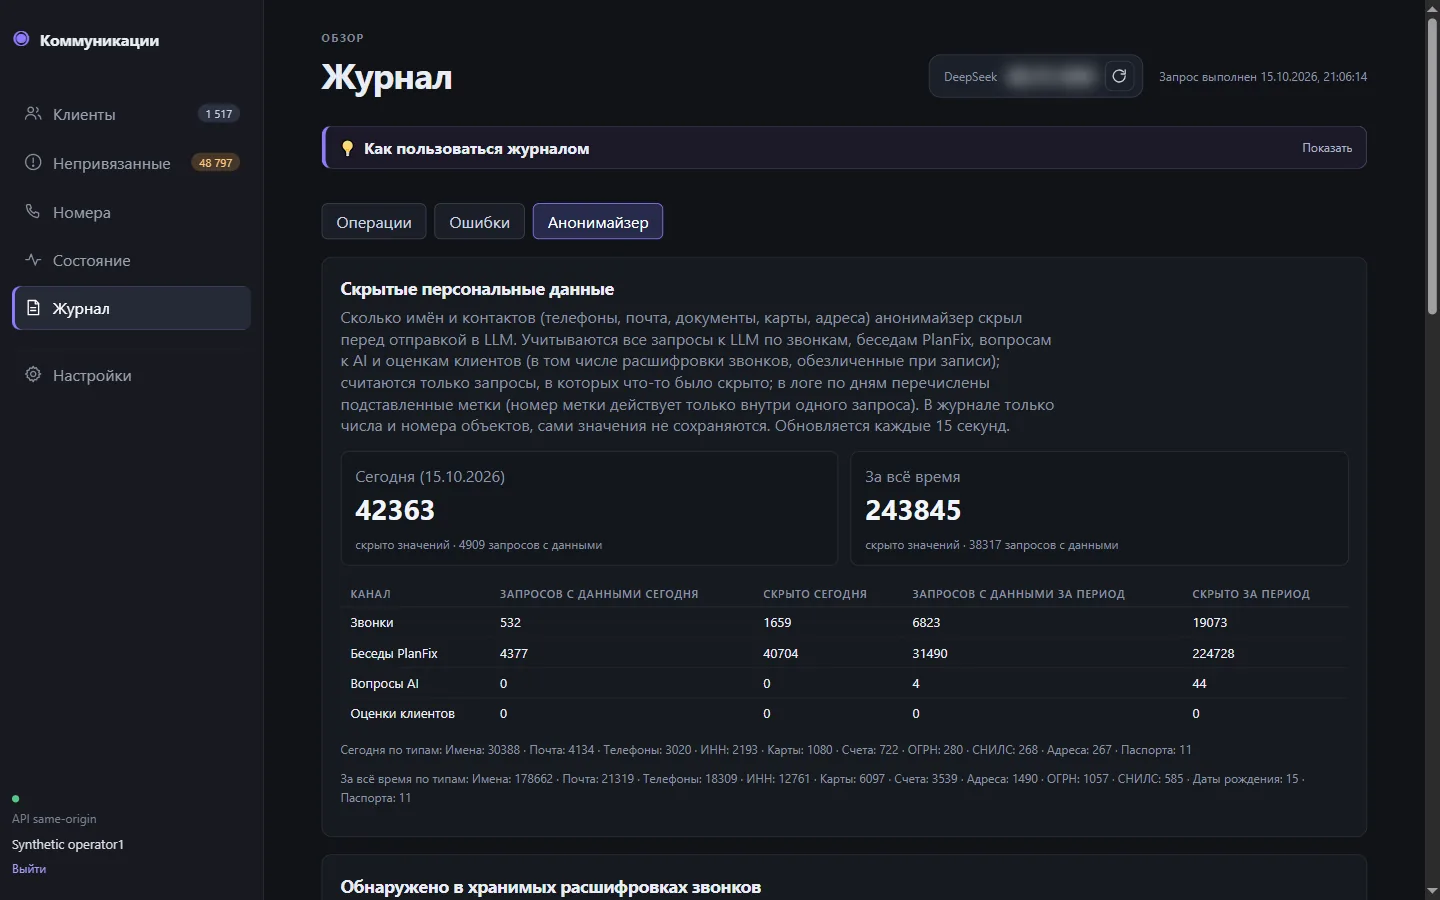Show the Как пользоваться журналом help
This screenshot has width=1440, height=900.
[x=1327, y=148]
